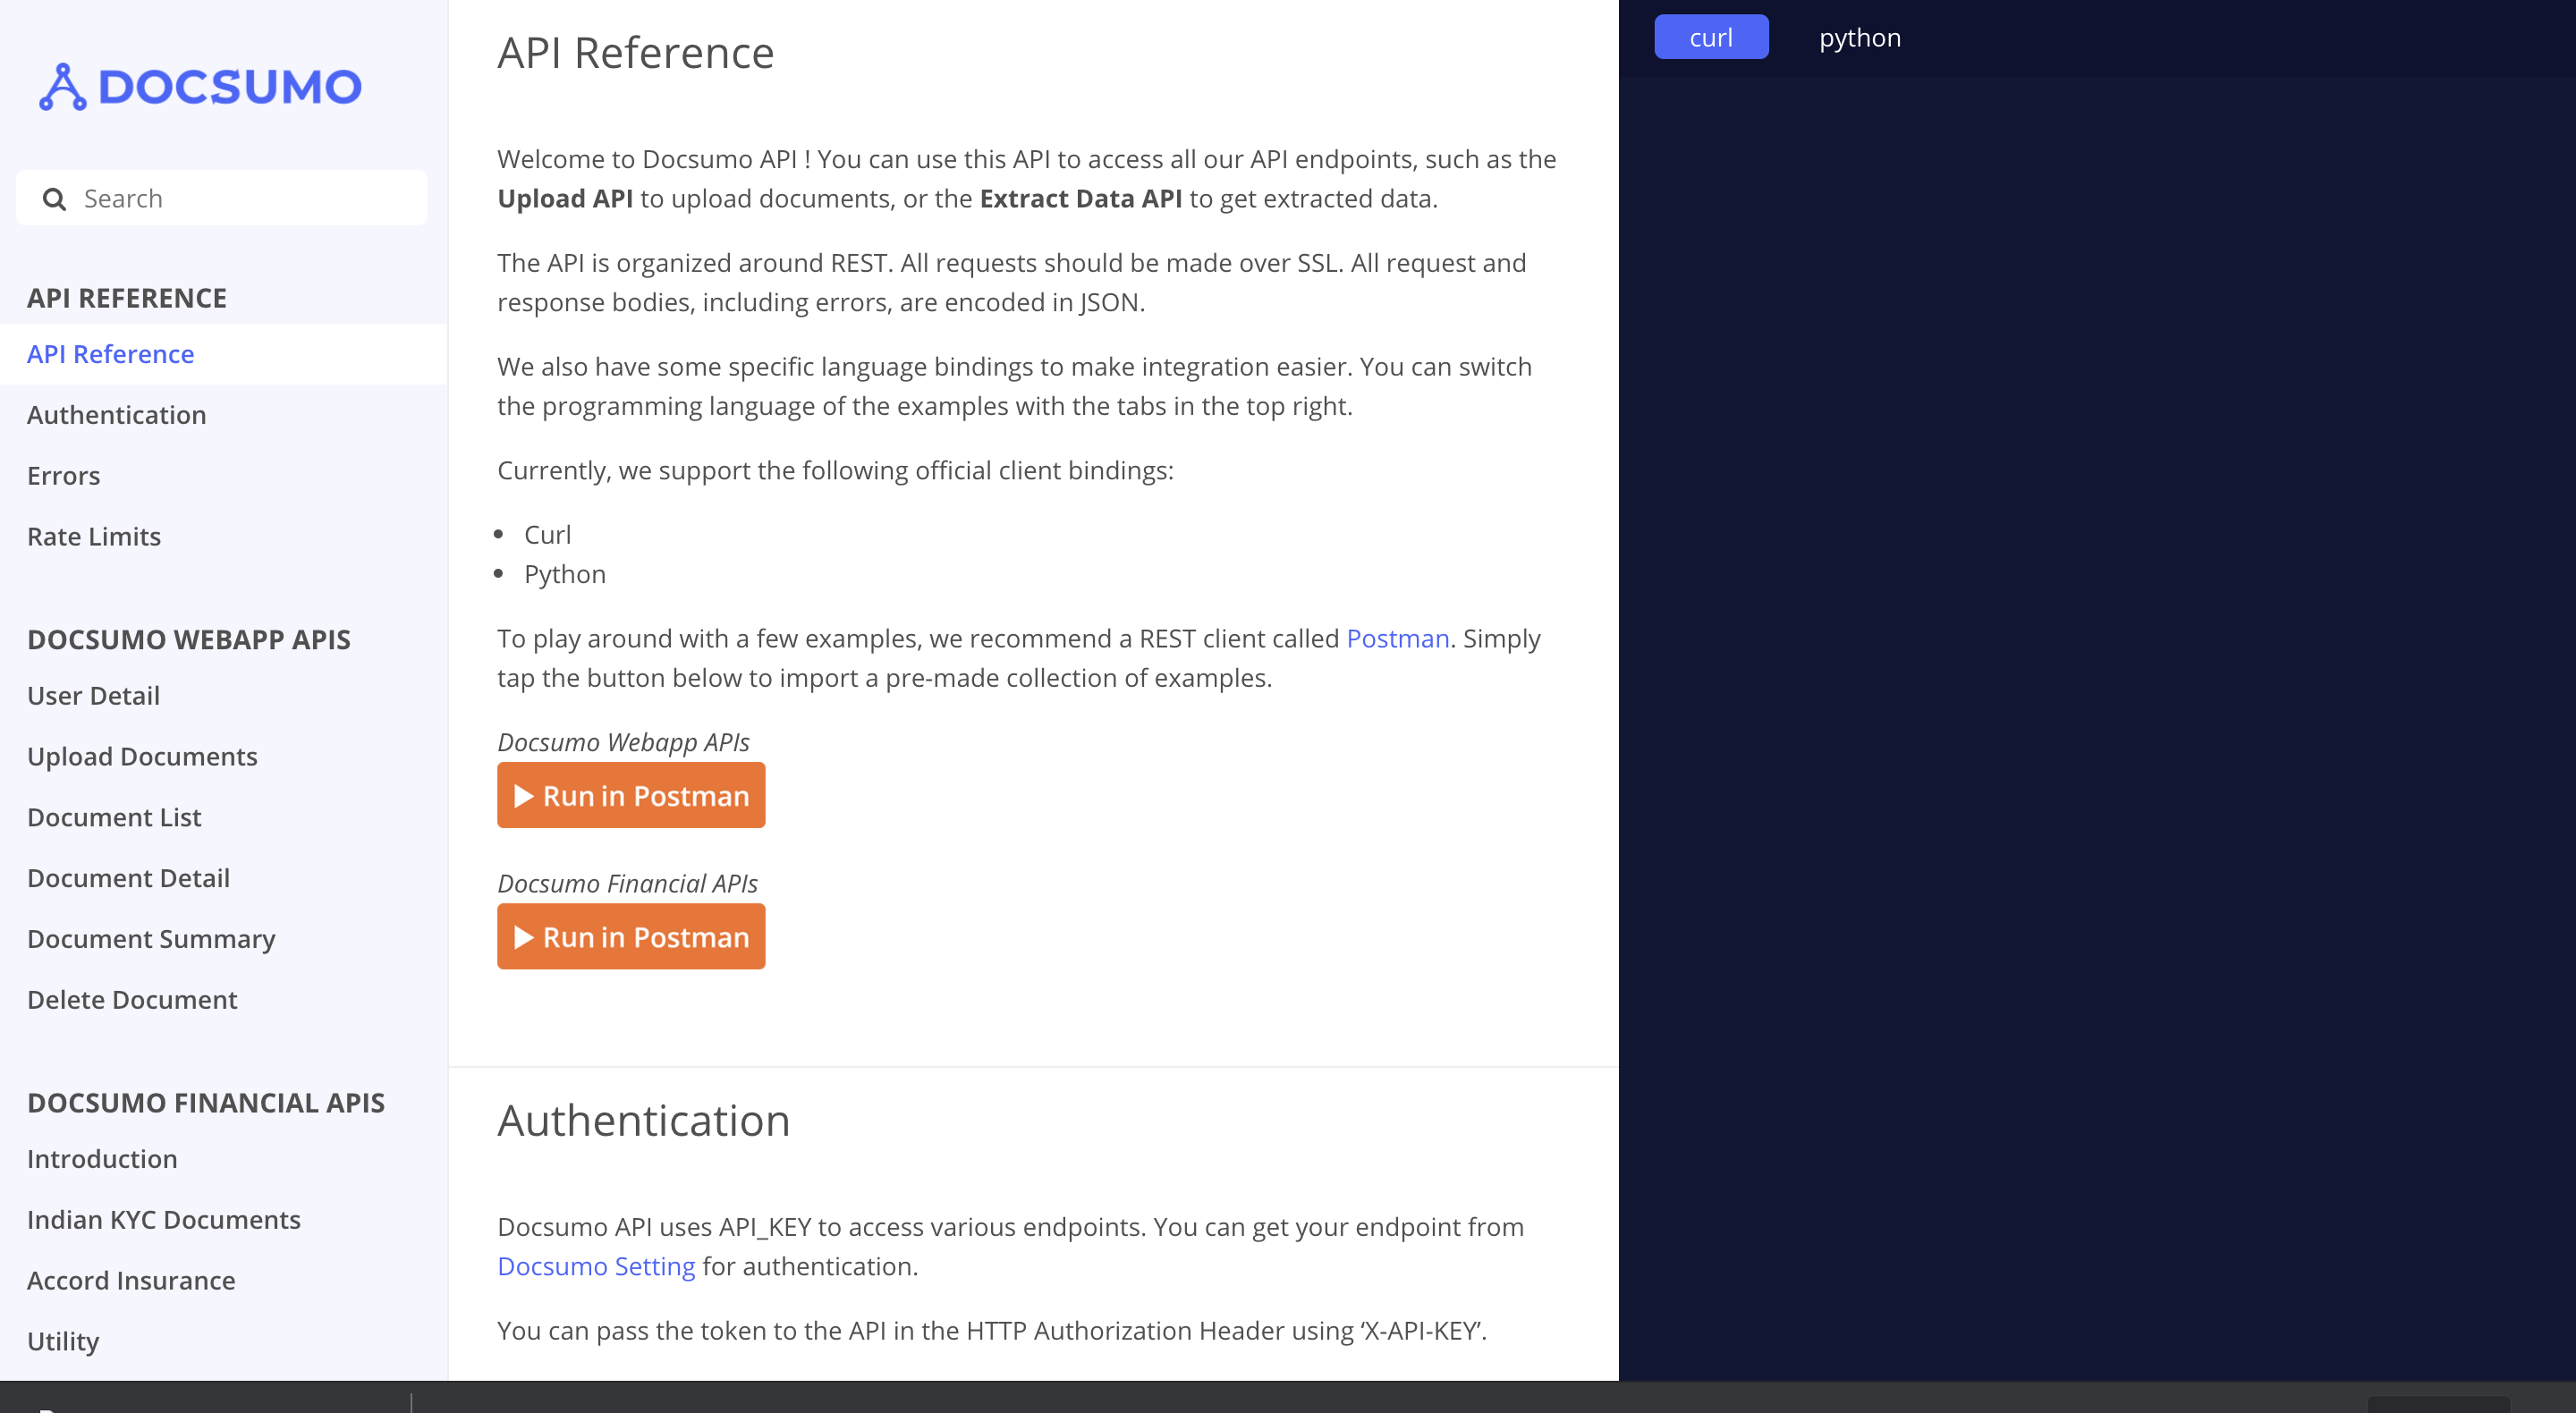Screen dimensions: 2576x1413
Task: Jump to Indian KYC Documents
Action: click(163, 1220)
